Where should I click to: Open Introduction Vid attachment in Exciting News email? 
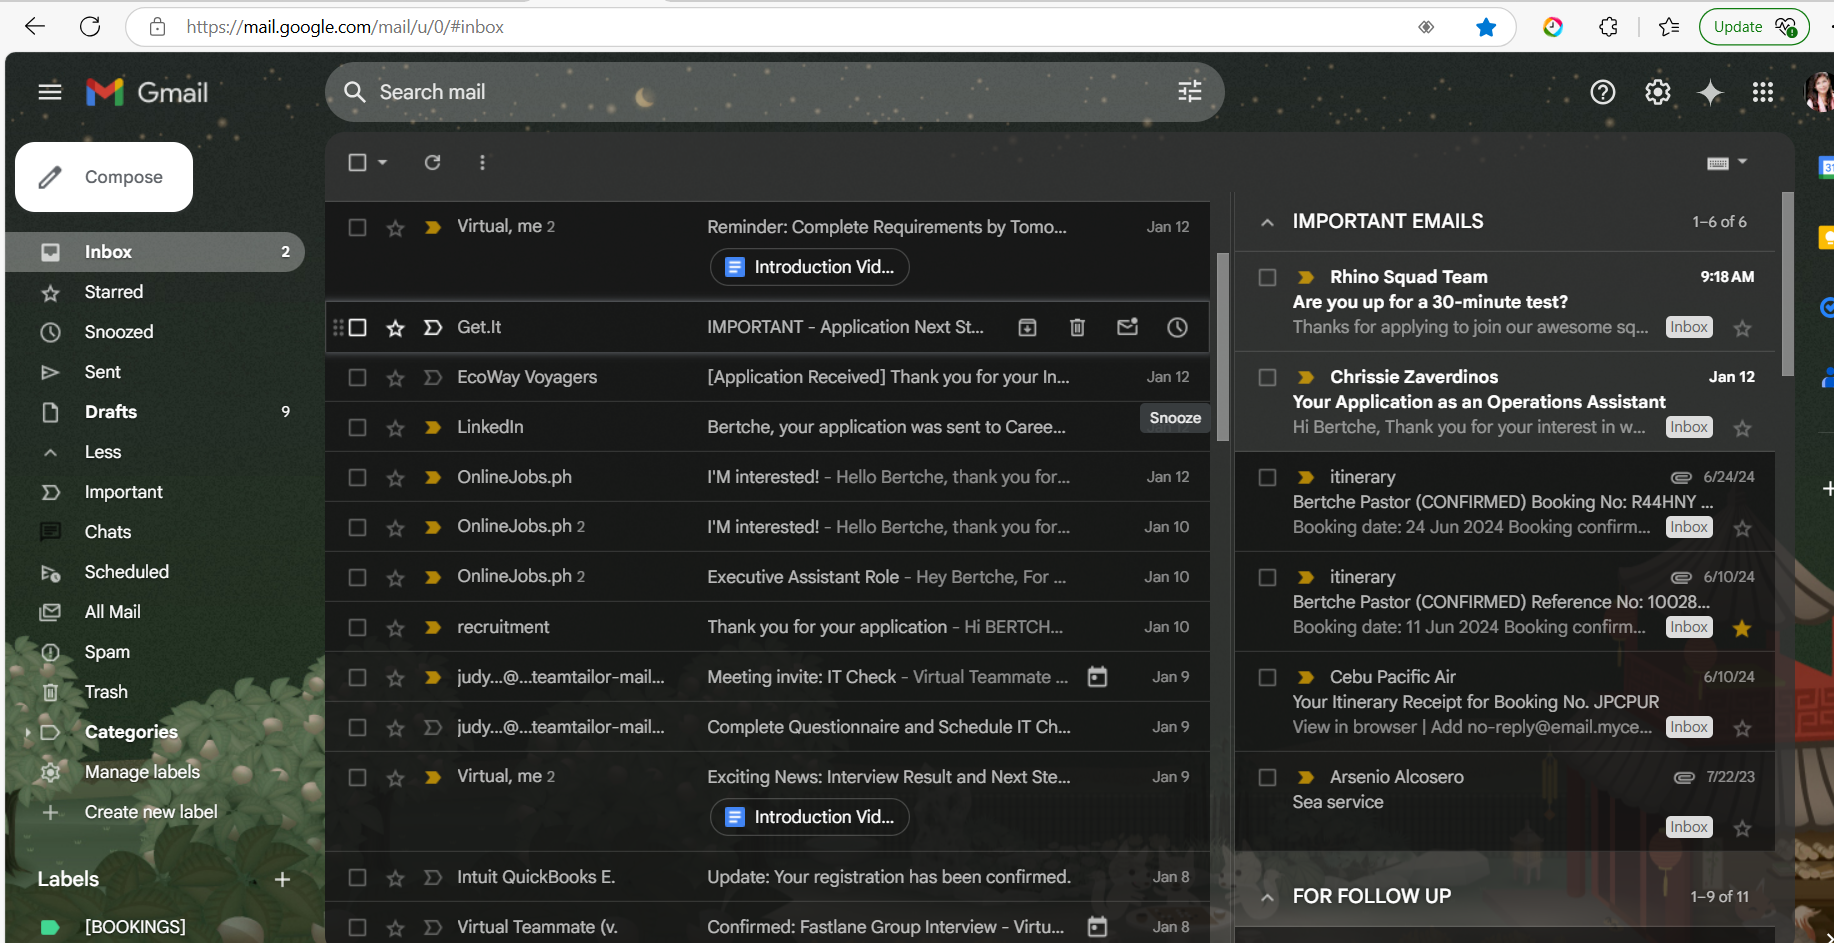click(x=810, y=817)
